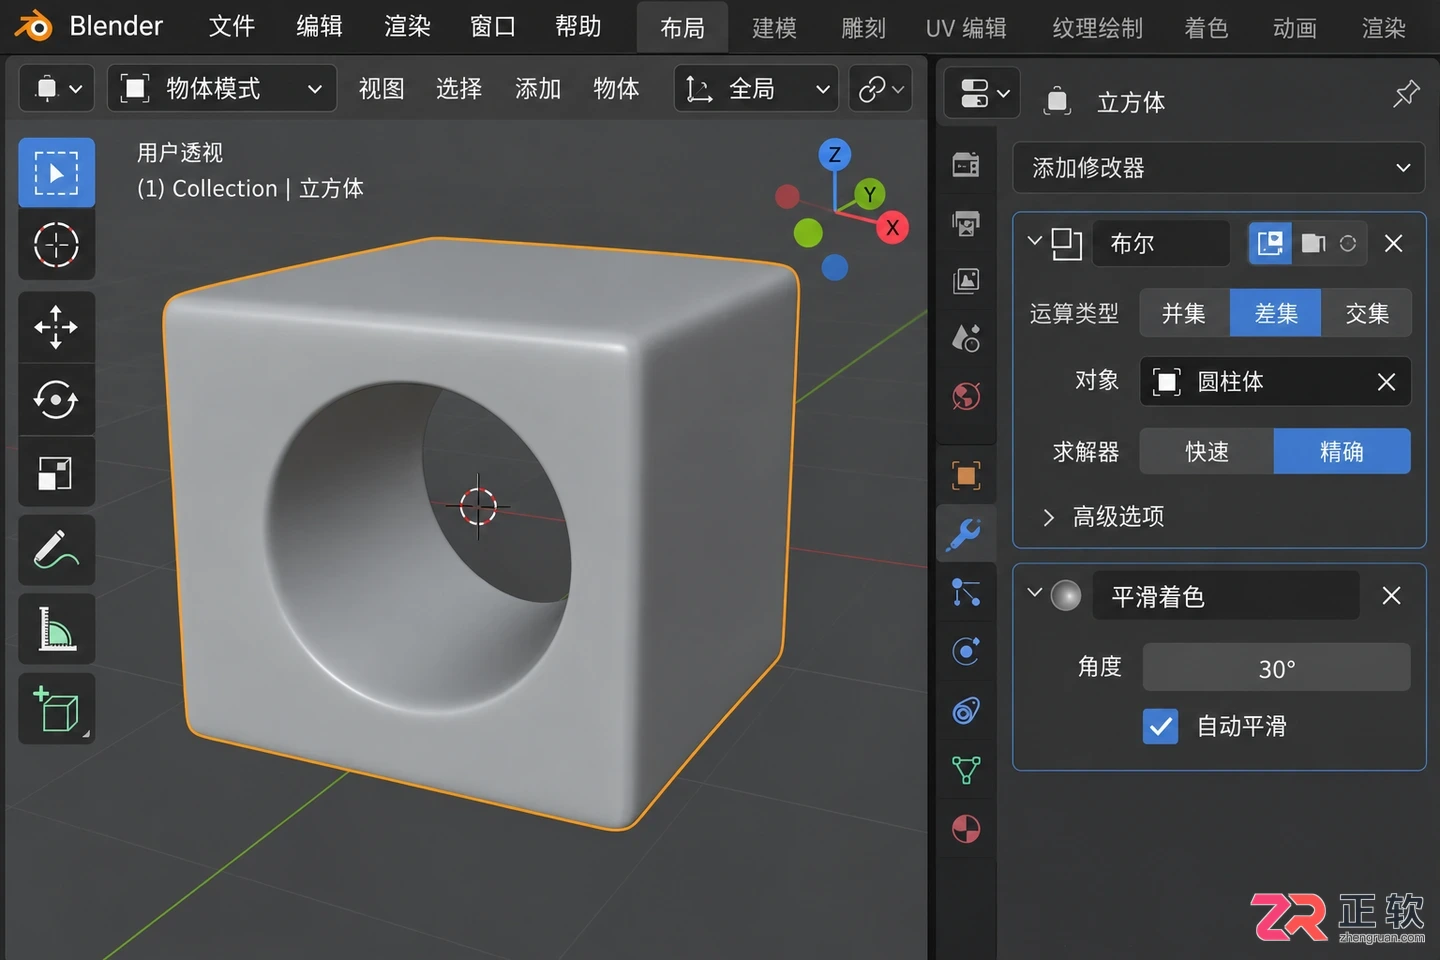Open the properties editor type dropdown

pyautogui.click(x=982, y=93)
